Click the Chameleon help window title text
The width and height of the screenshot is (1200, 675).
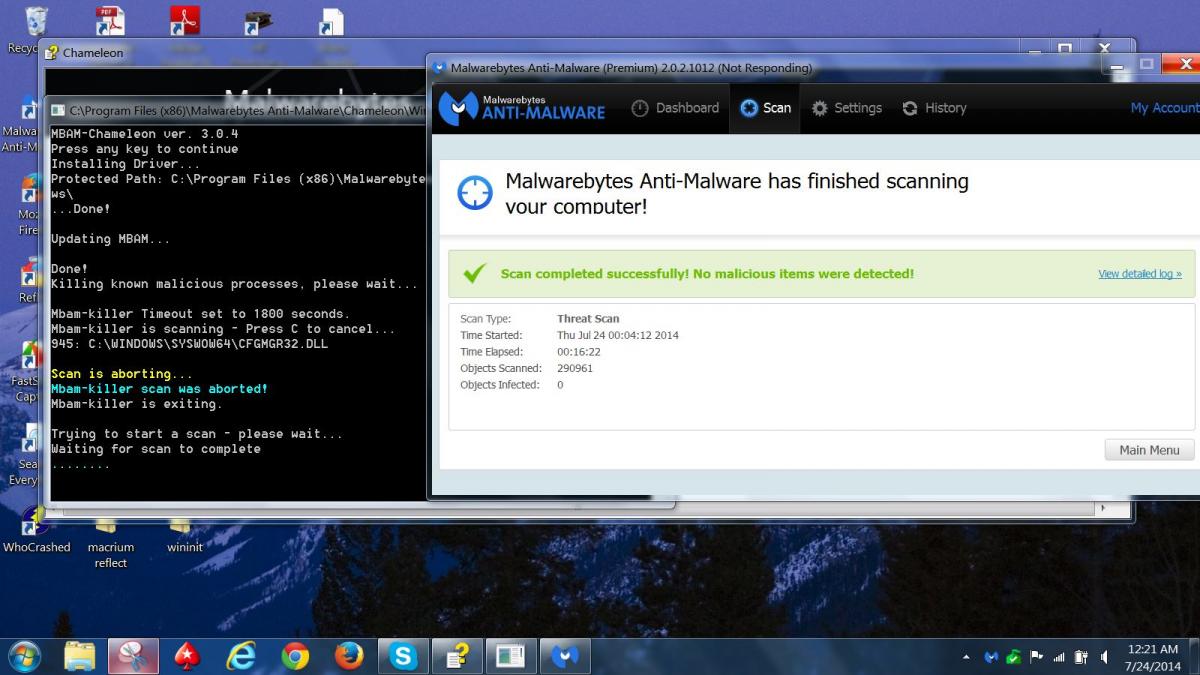[x=93, y=52]
